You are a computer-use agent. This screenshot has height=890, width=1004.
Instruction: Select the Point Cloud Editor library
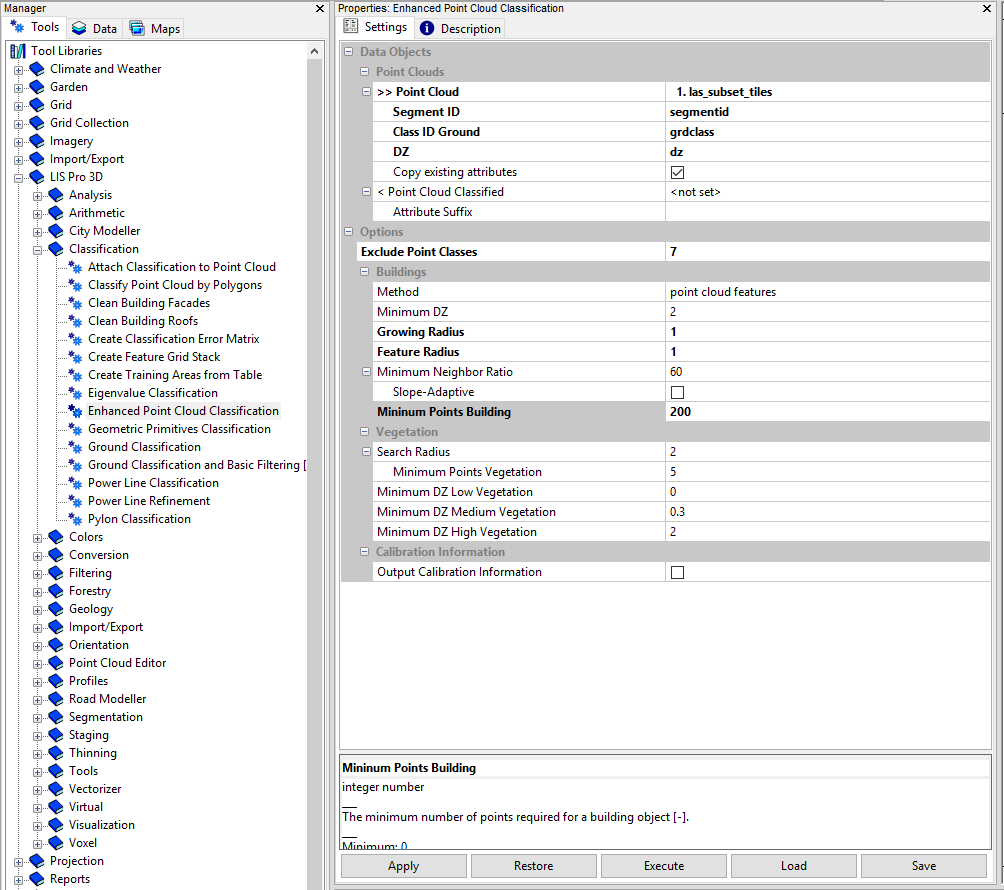click(x=117, y=663)
